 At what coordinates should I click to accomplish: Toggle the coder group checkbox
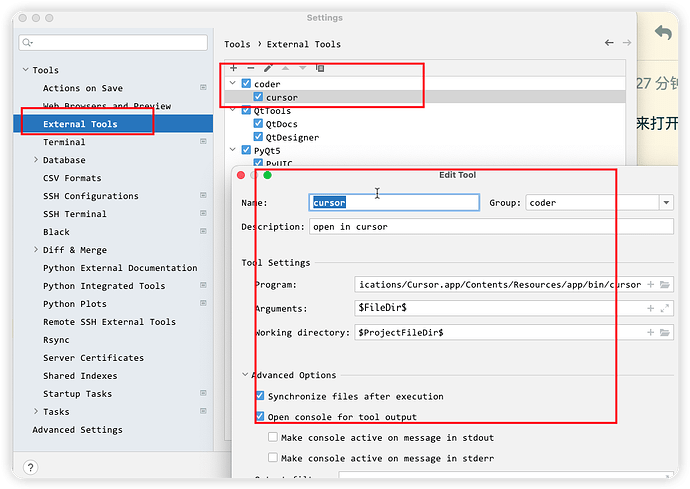(246, 83)
